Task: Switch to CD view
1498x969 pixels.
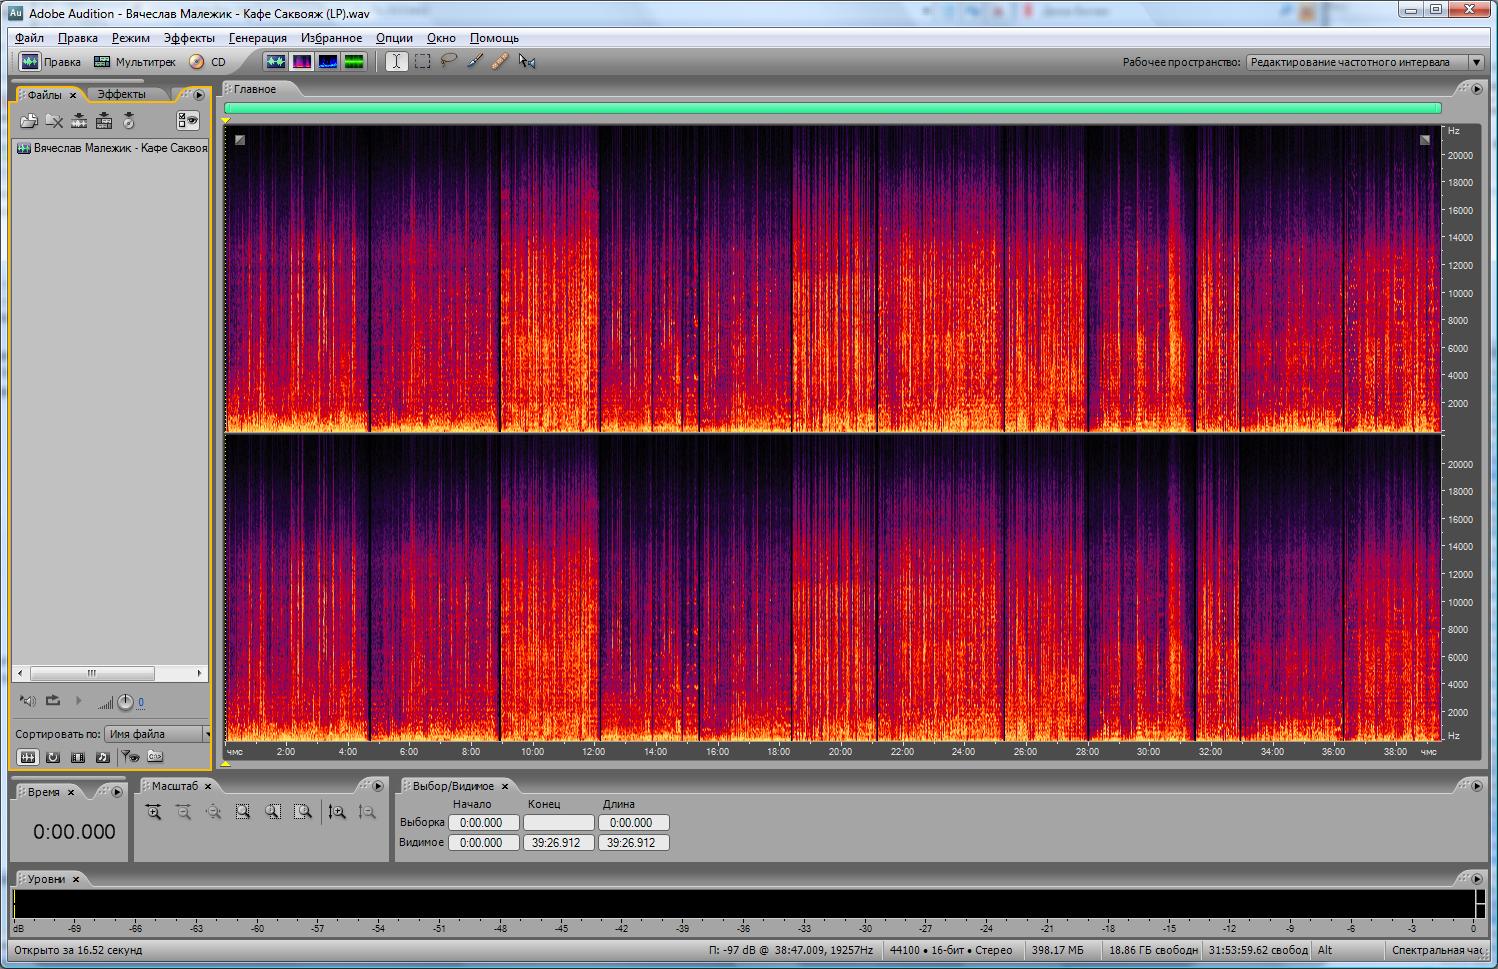Action: pos(208,62)
